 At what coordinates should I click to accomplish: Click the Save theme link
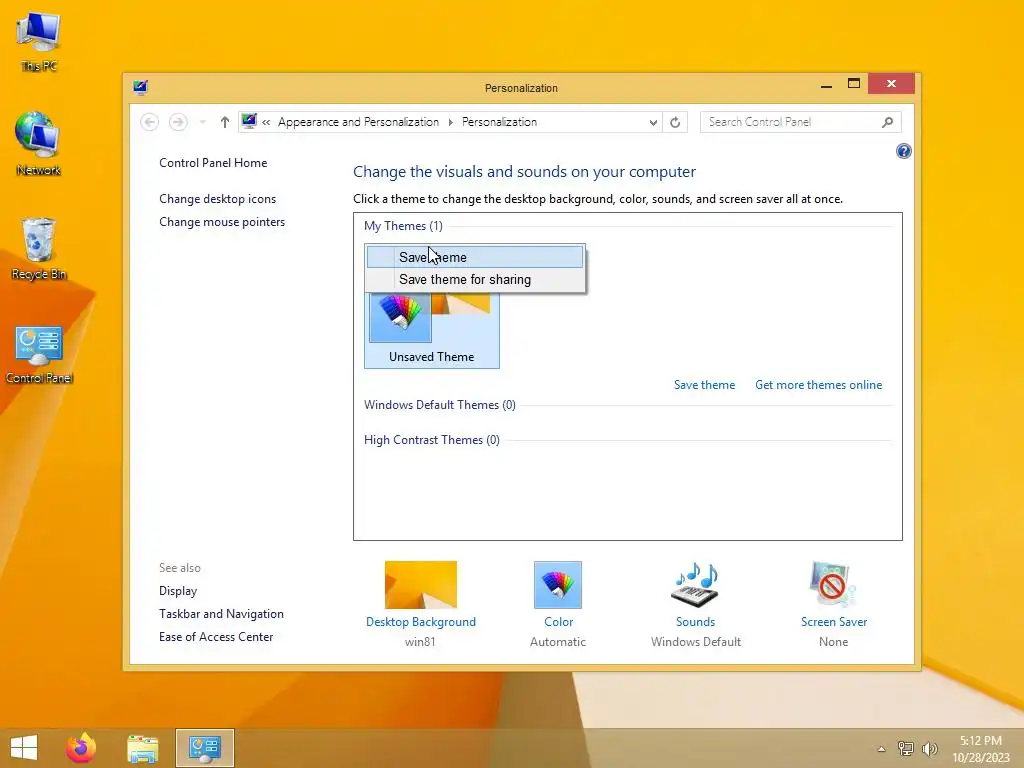pos(704,385)
